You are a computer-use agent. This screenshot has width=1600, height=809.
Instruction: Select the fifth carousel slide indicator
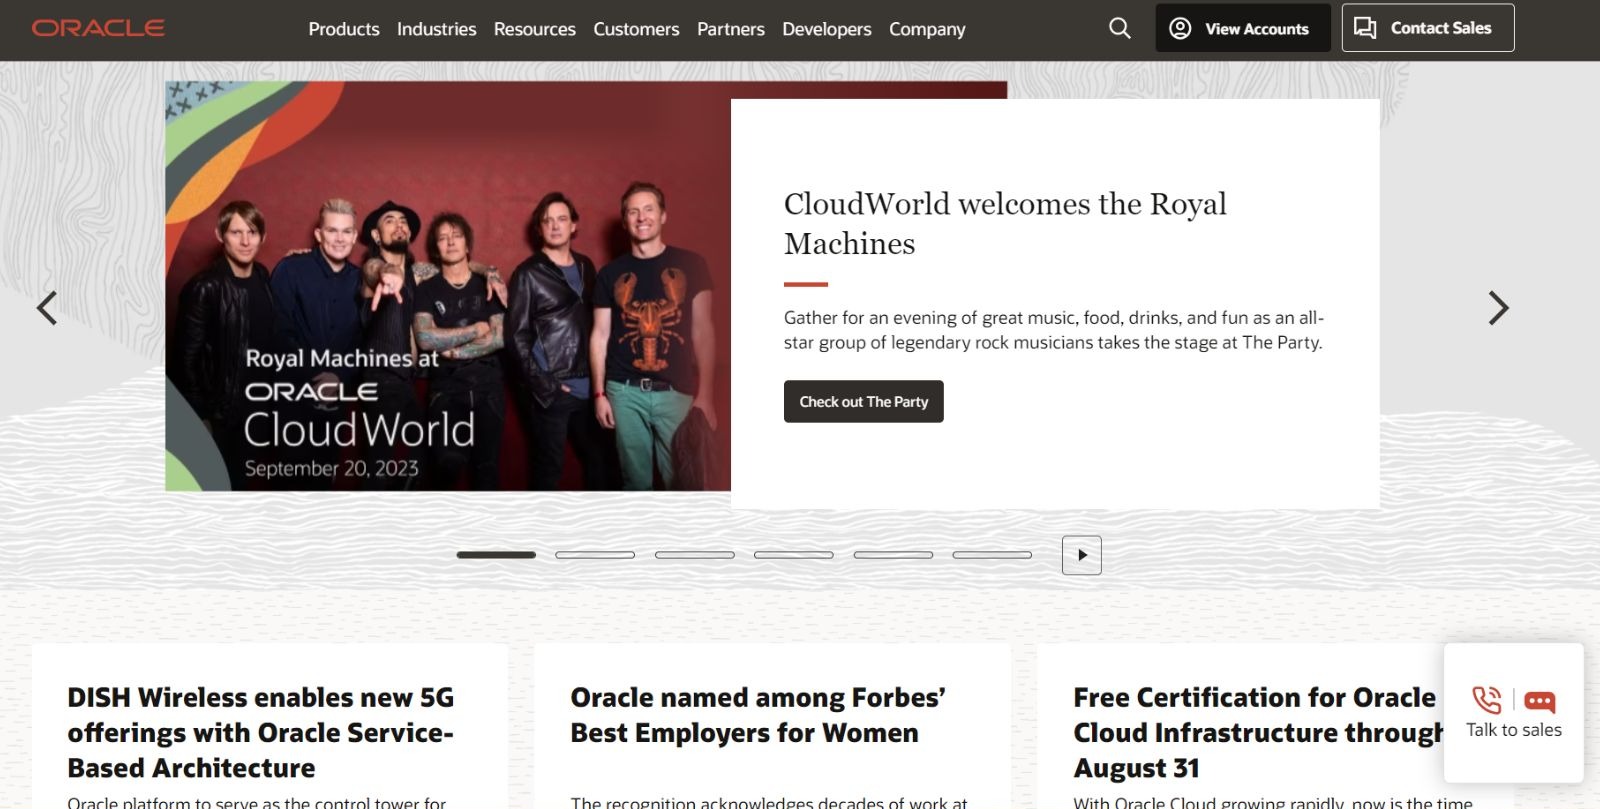[x=893, y=555]
